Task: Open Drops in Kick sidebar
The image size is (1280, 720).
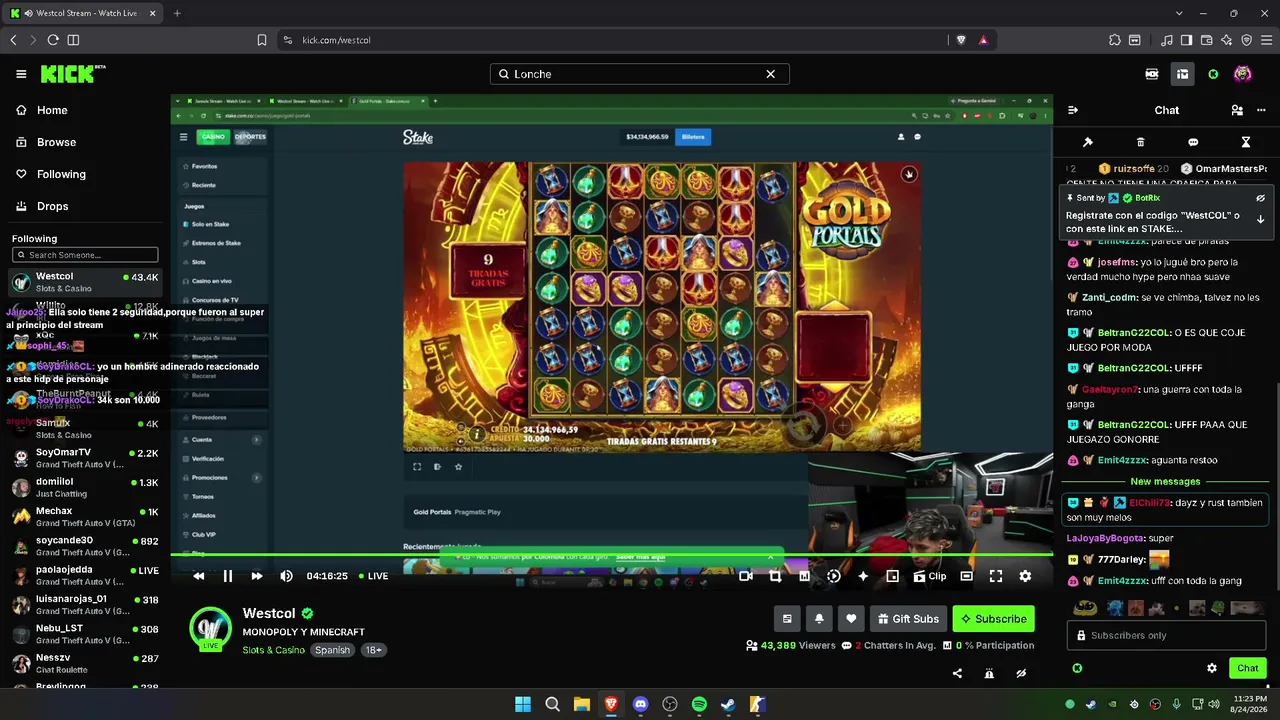Action: (x=43, y=206)
